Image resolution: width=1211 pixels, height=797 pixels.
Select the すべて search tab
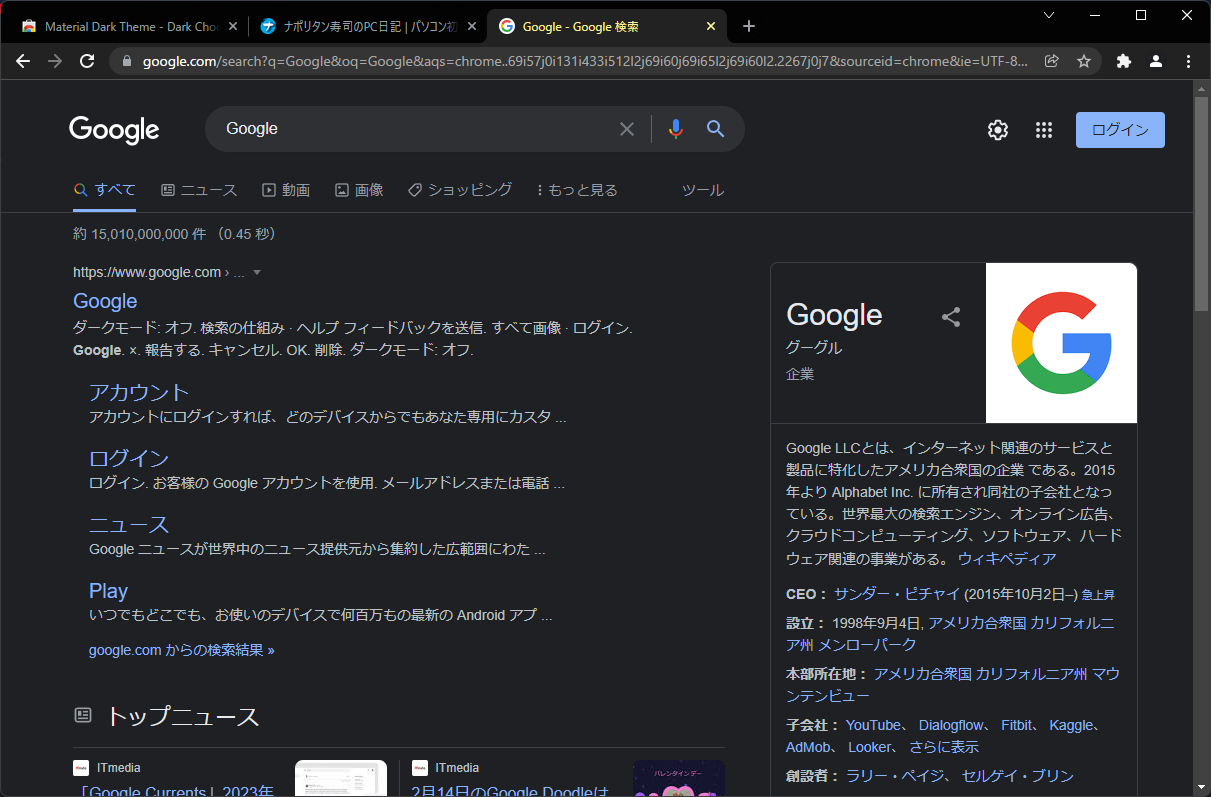point(104,190)
